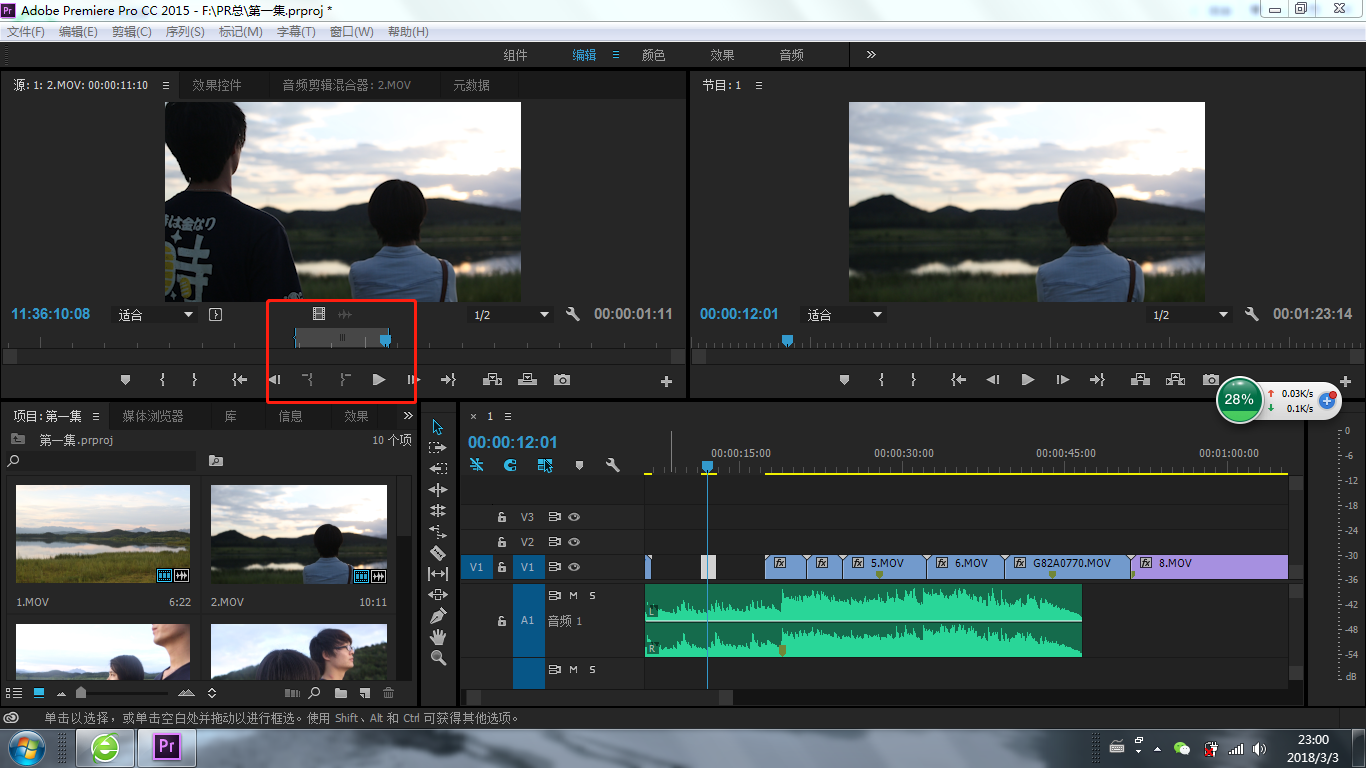Switch to 元数据 tab
The image size is (1366, 768).
point(471,85)
